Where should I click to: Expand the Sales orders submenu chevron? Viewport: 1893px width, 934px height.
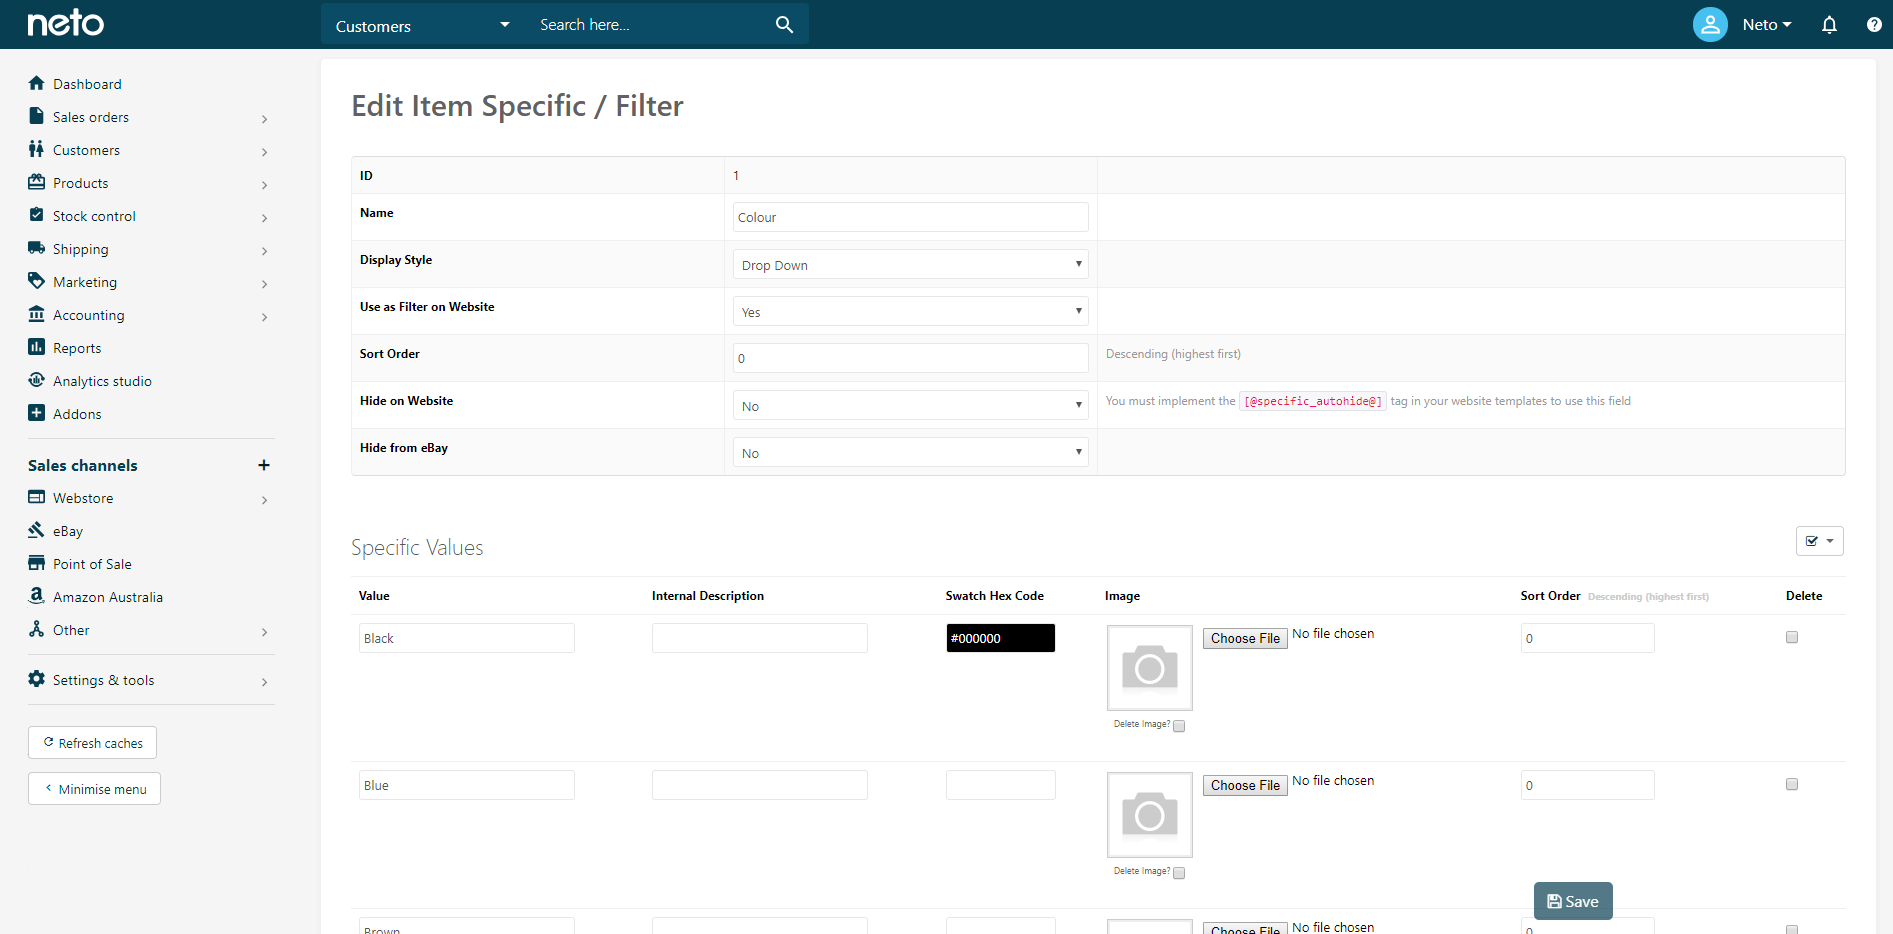point(264,119)
